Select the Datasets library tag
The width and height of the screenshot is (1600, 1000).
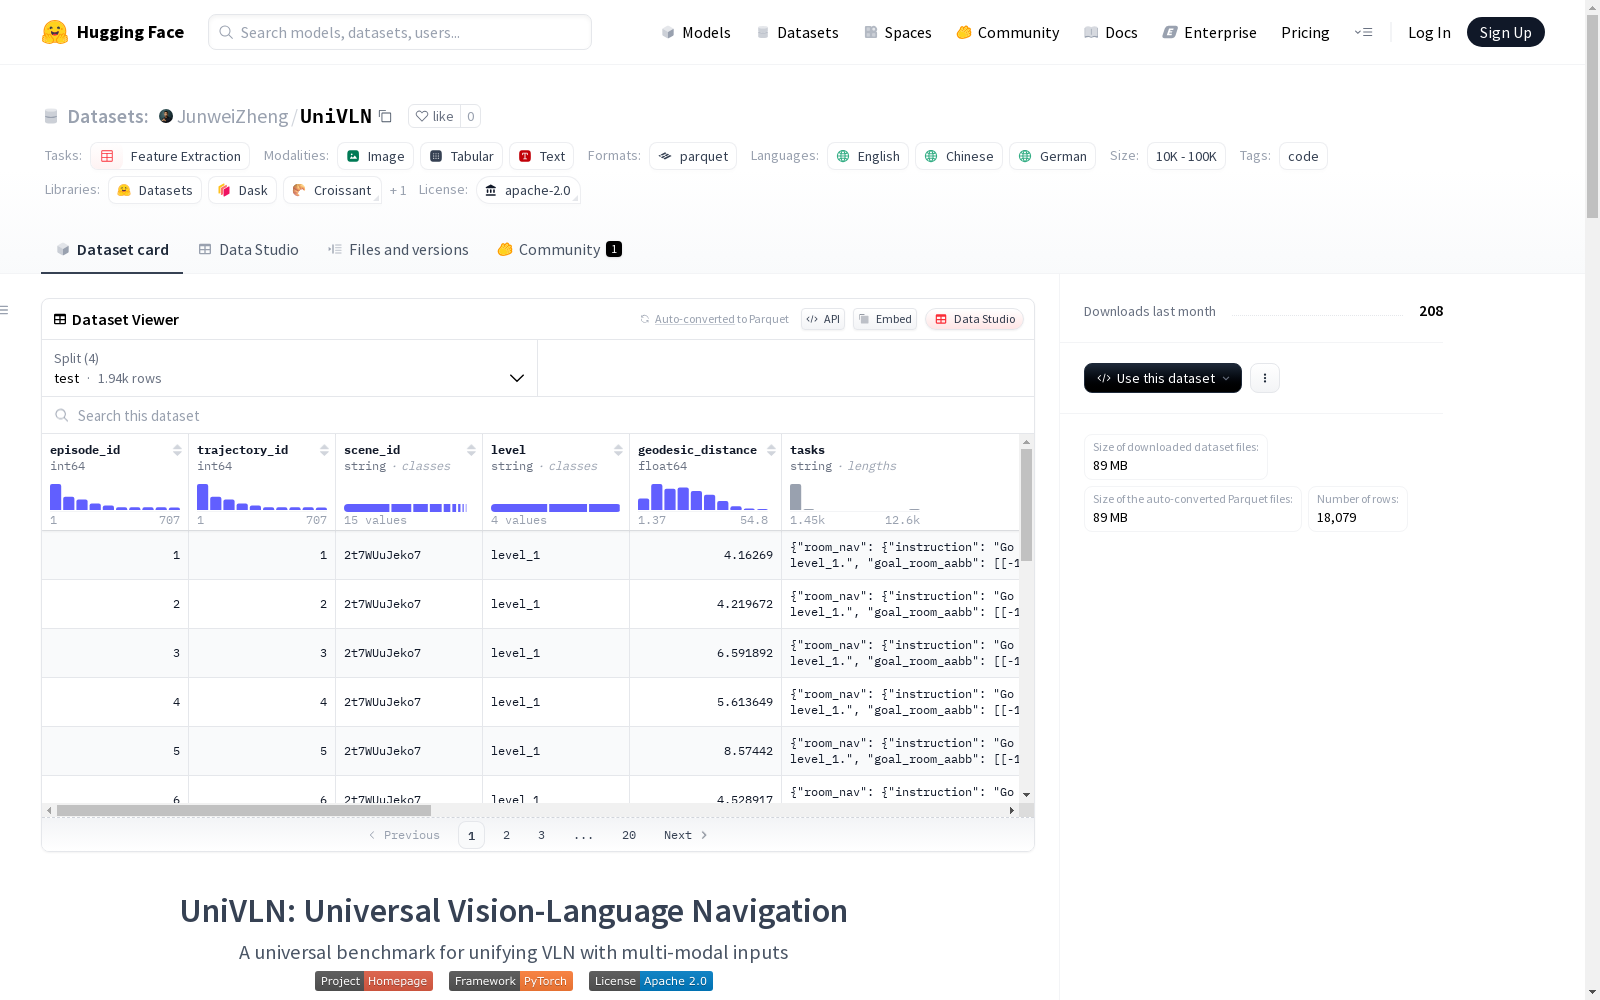(x=155, y=190)
